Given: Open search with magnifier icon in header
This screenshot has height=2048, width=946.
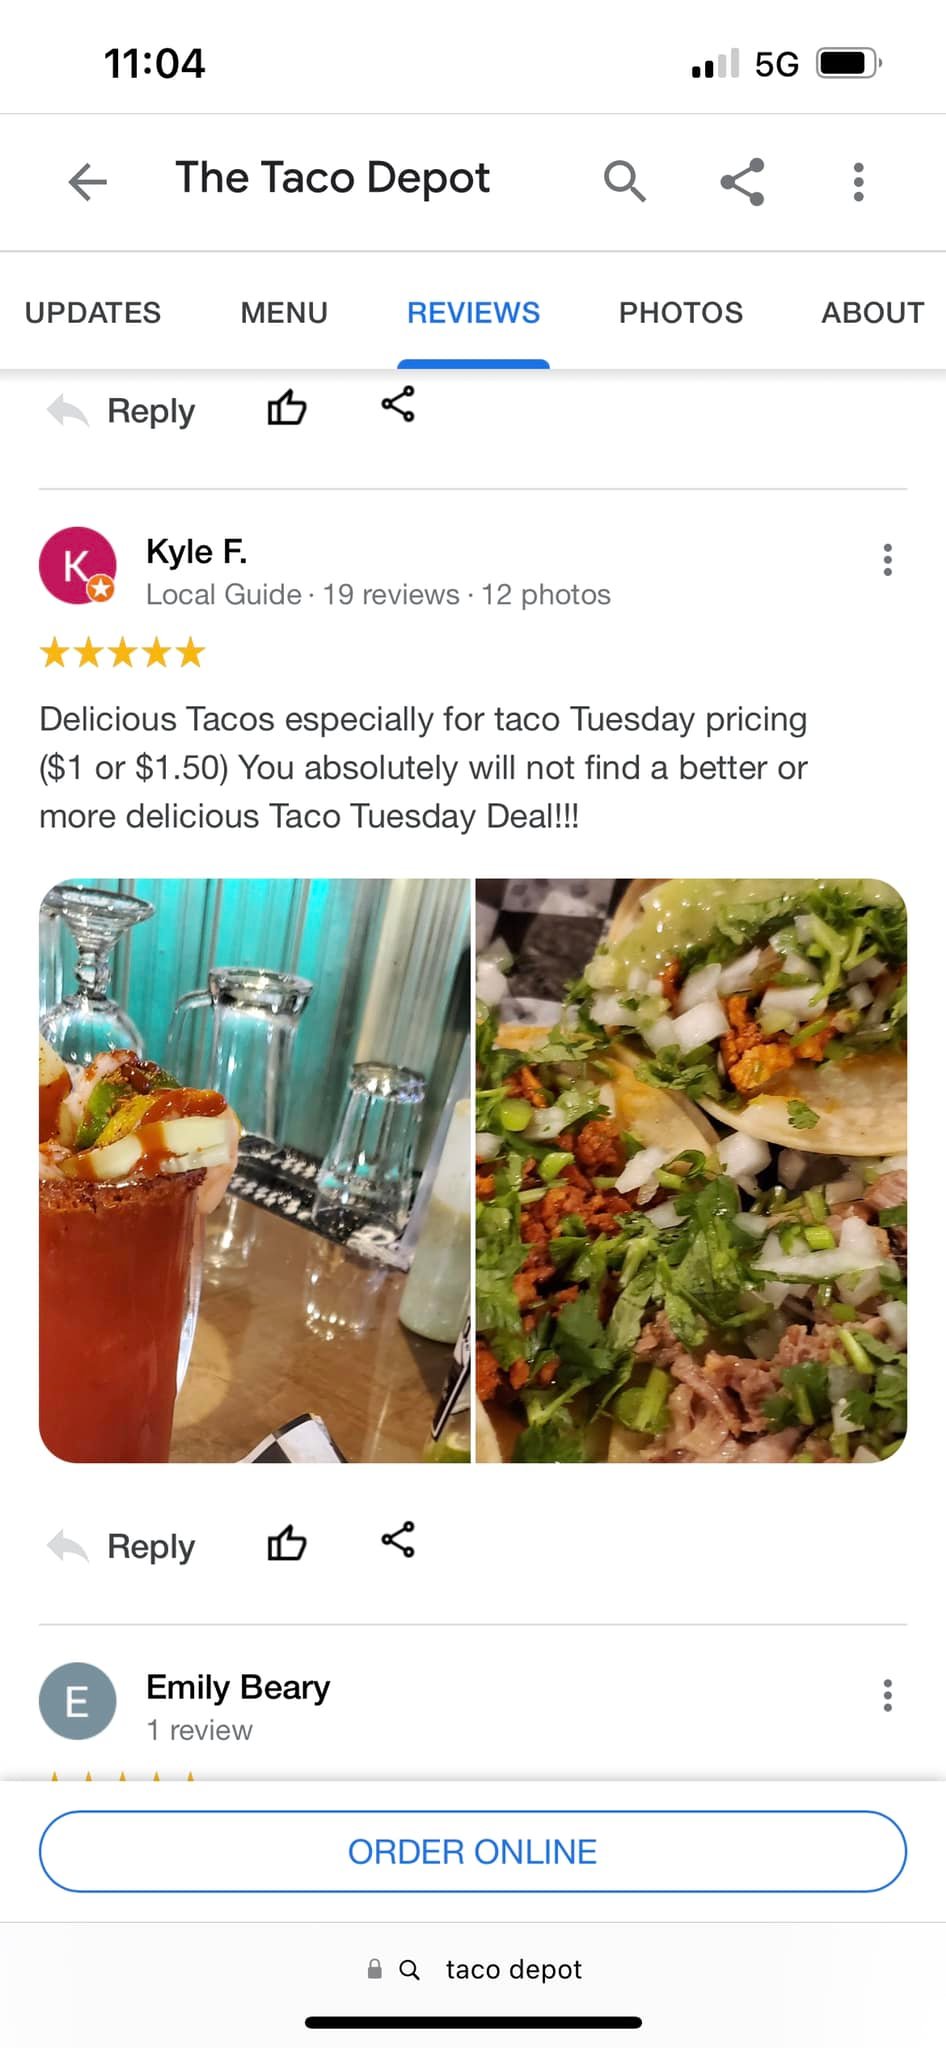Looking at the screenshot, I should click(x=624, y=181).
